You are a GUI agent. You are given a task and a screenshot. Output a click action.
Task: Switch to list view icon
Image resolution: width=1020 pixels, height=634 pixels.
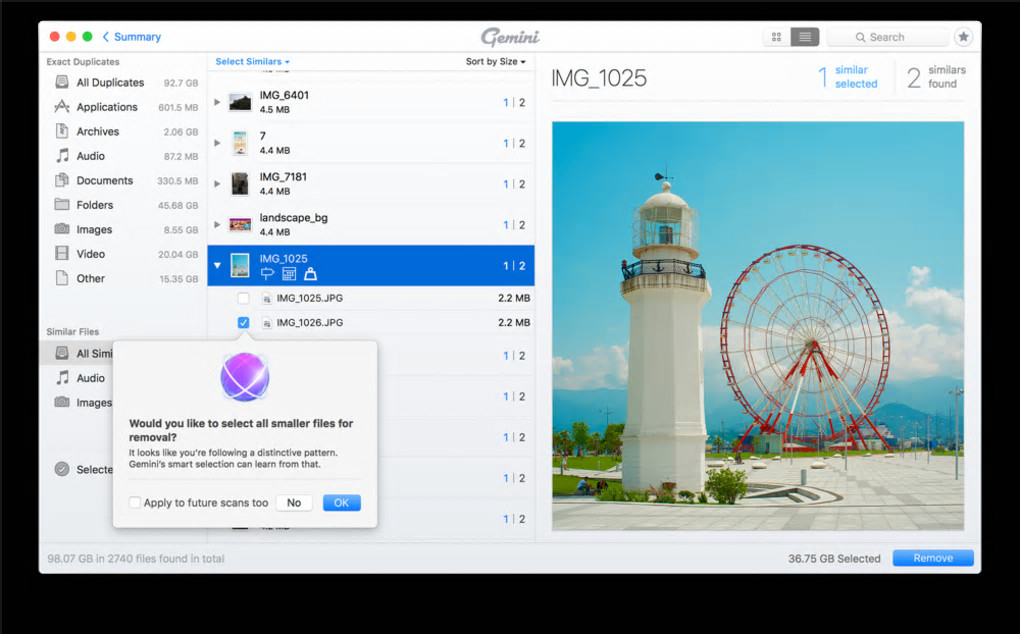tap(805, 37)
